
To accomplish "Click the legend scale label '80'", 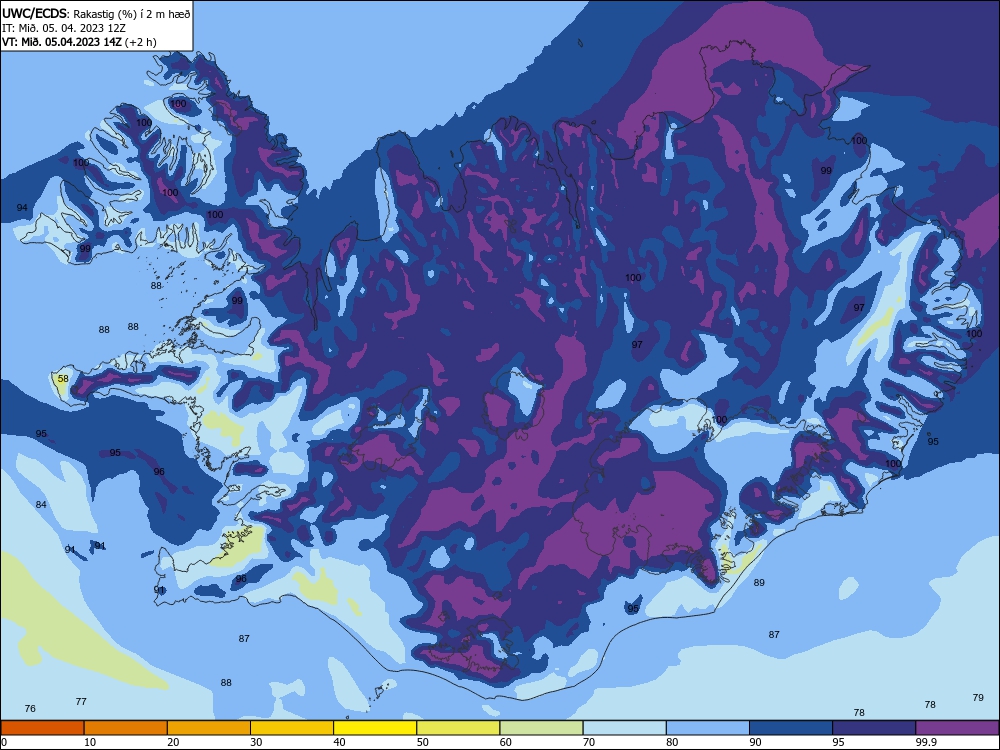I will click(x=672, y=742).
